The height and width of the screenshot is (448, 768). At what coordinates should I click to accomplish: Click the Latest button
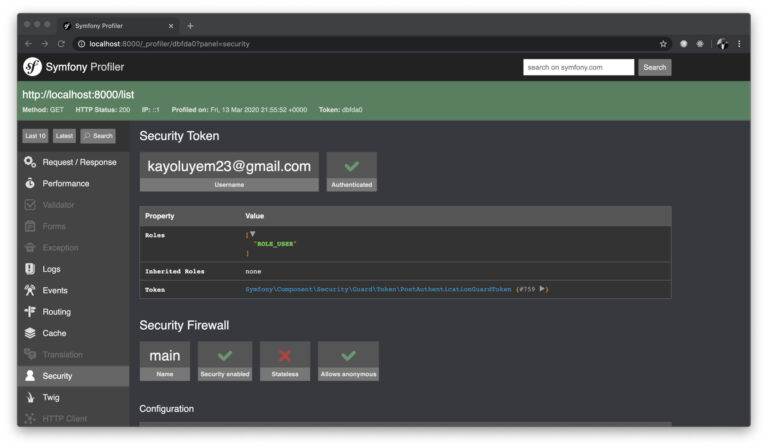64,136
